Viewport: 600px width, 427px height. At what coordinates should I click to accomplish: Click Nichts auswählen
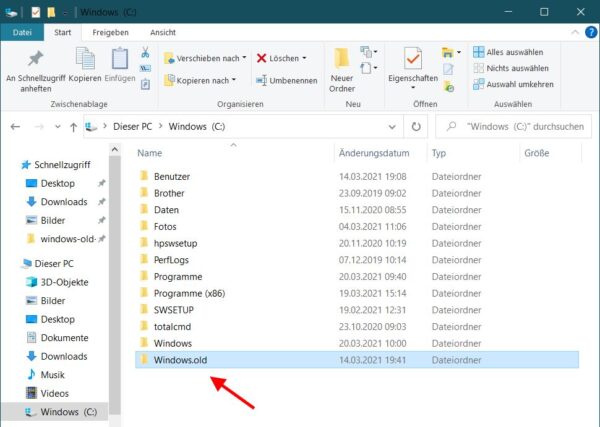click(511, 68)
